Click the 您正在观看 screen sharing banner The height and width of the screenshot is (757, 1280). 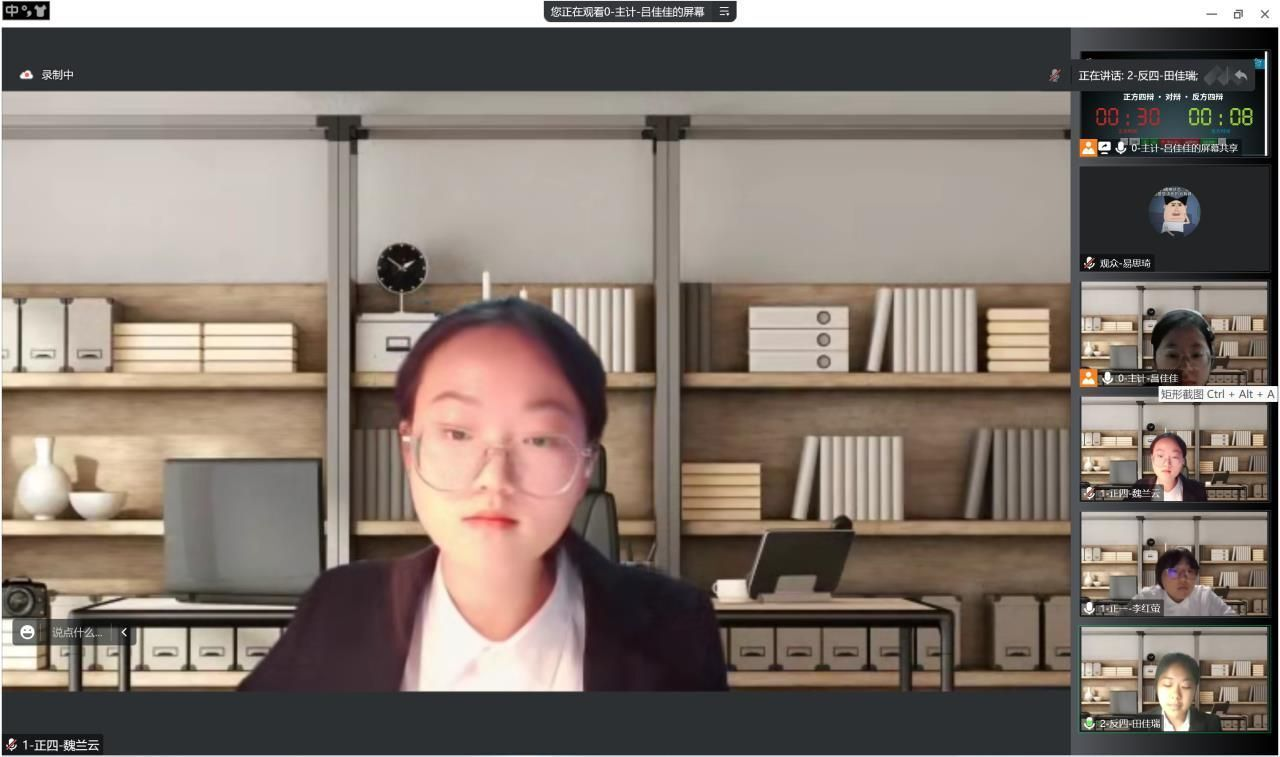[x=627, y=11]
